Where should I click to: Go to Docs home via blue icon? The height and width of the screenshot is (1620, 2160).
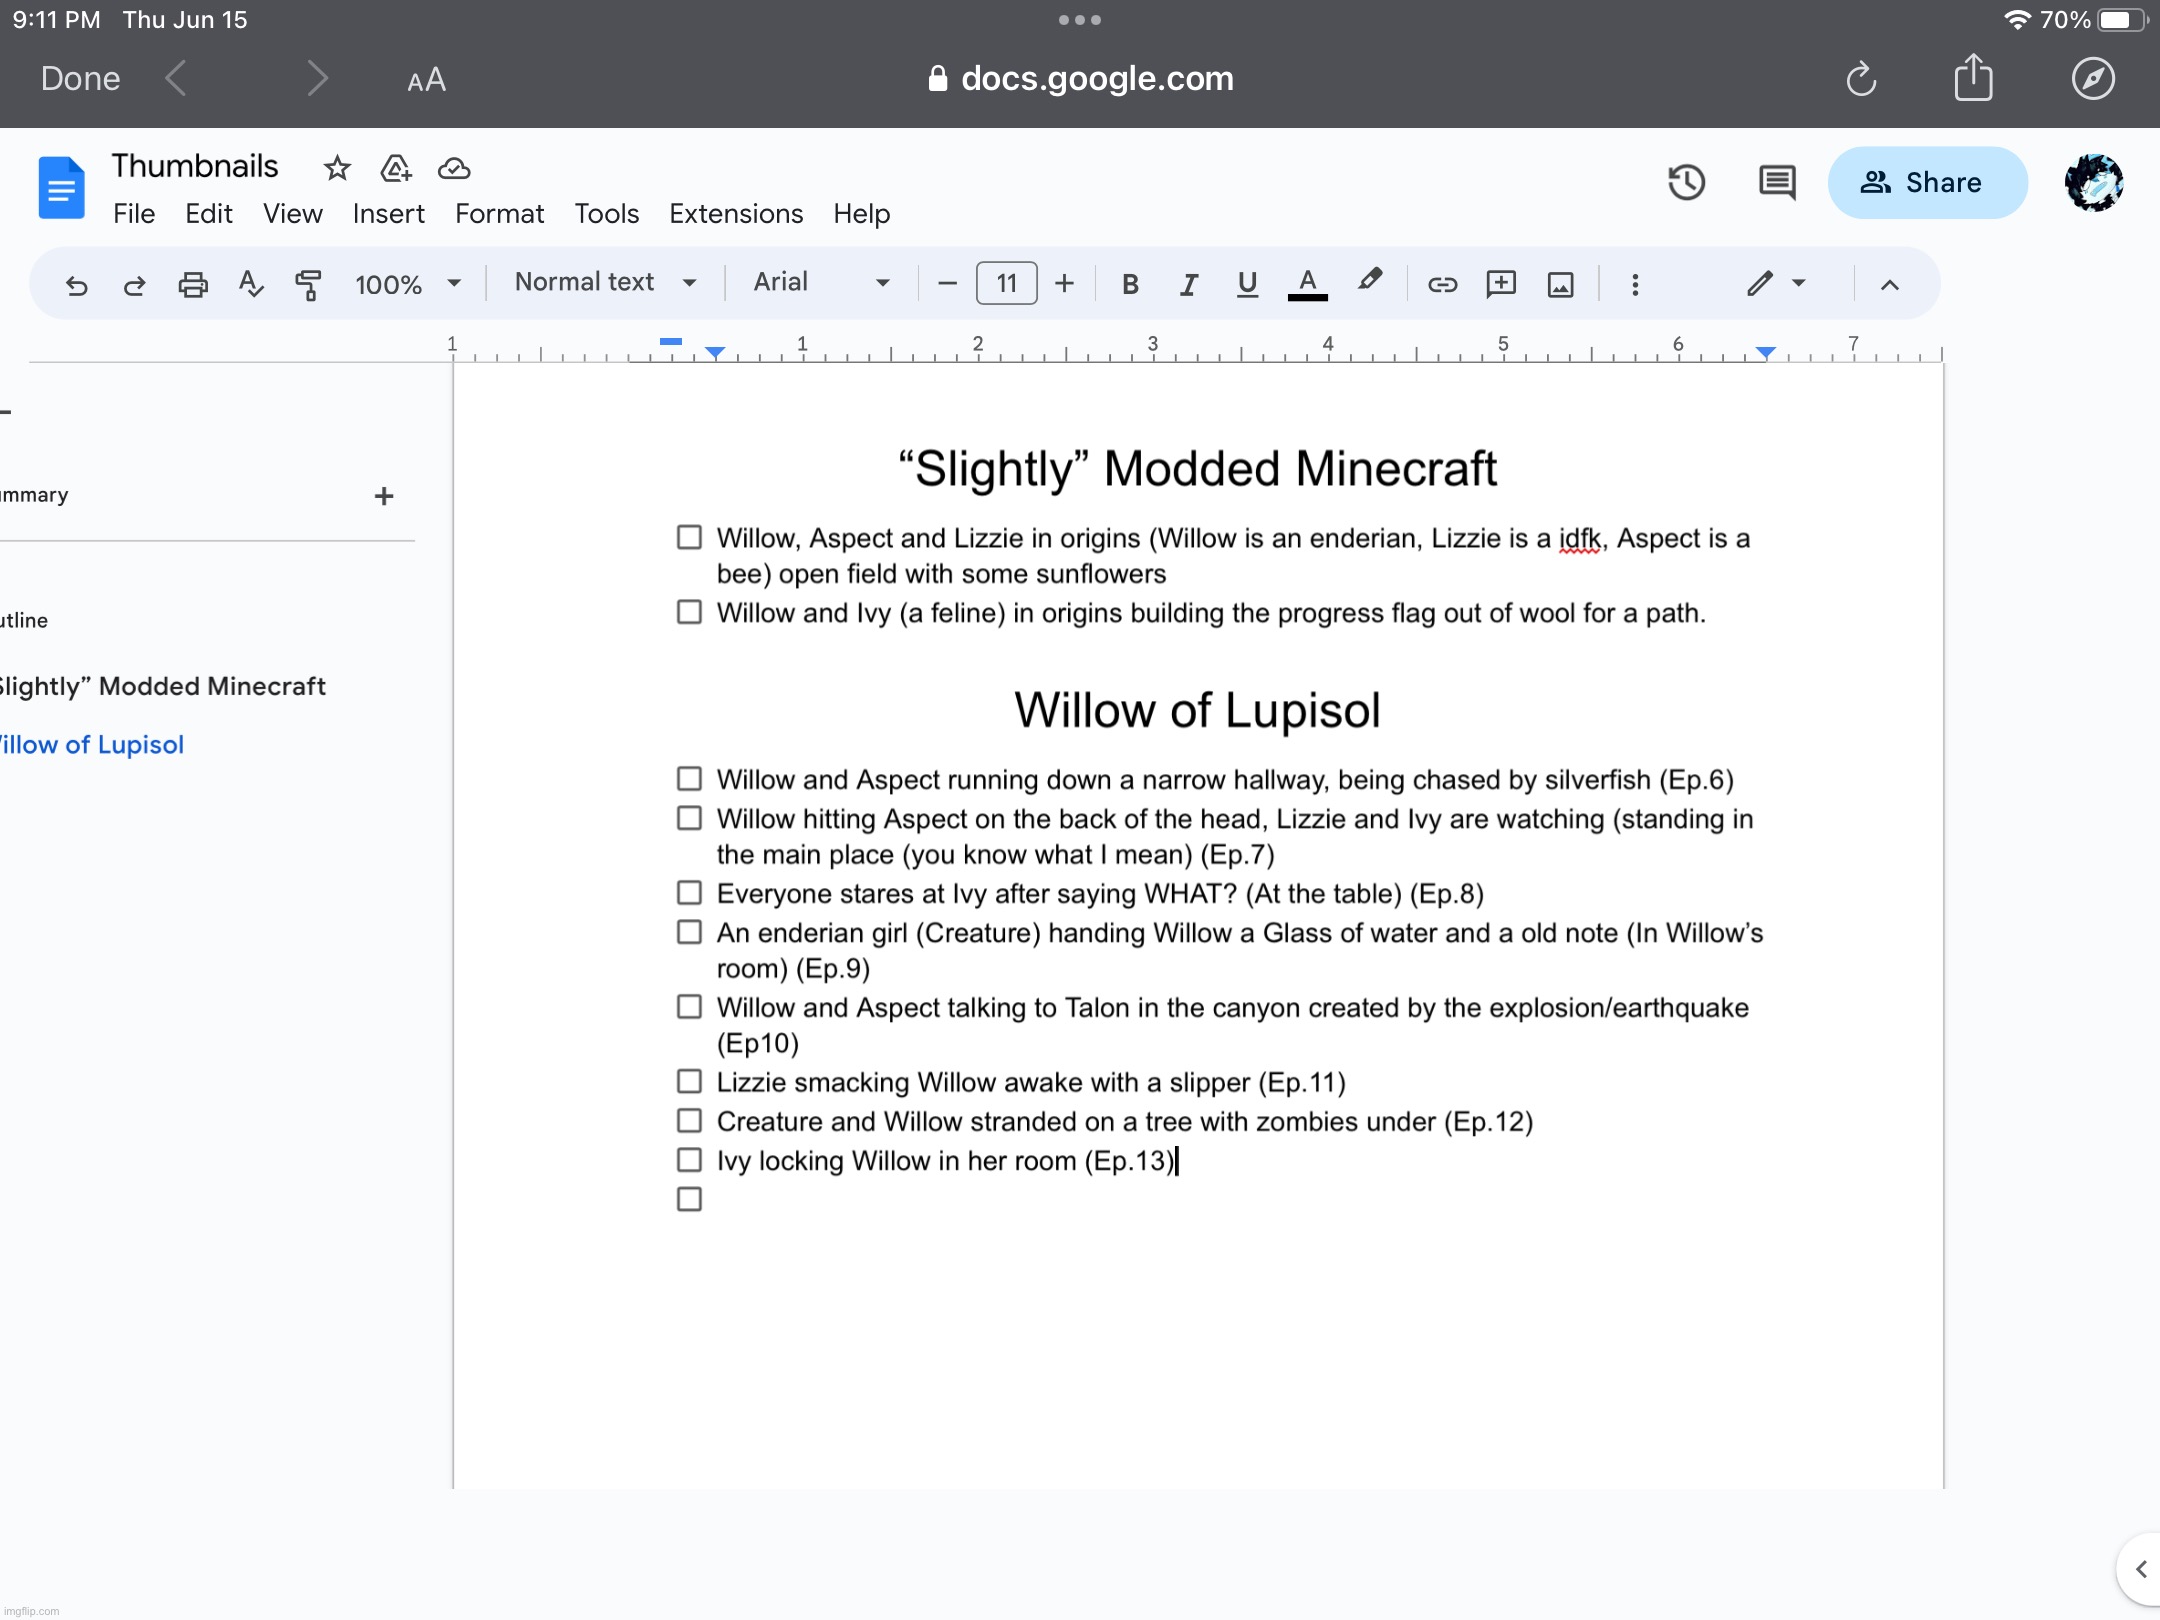click(62, 187)
